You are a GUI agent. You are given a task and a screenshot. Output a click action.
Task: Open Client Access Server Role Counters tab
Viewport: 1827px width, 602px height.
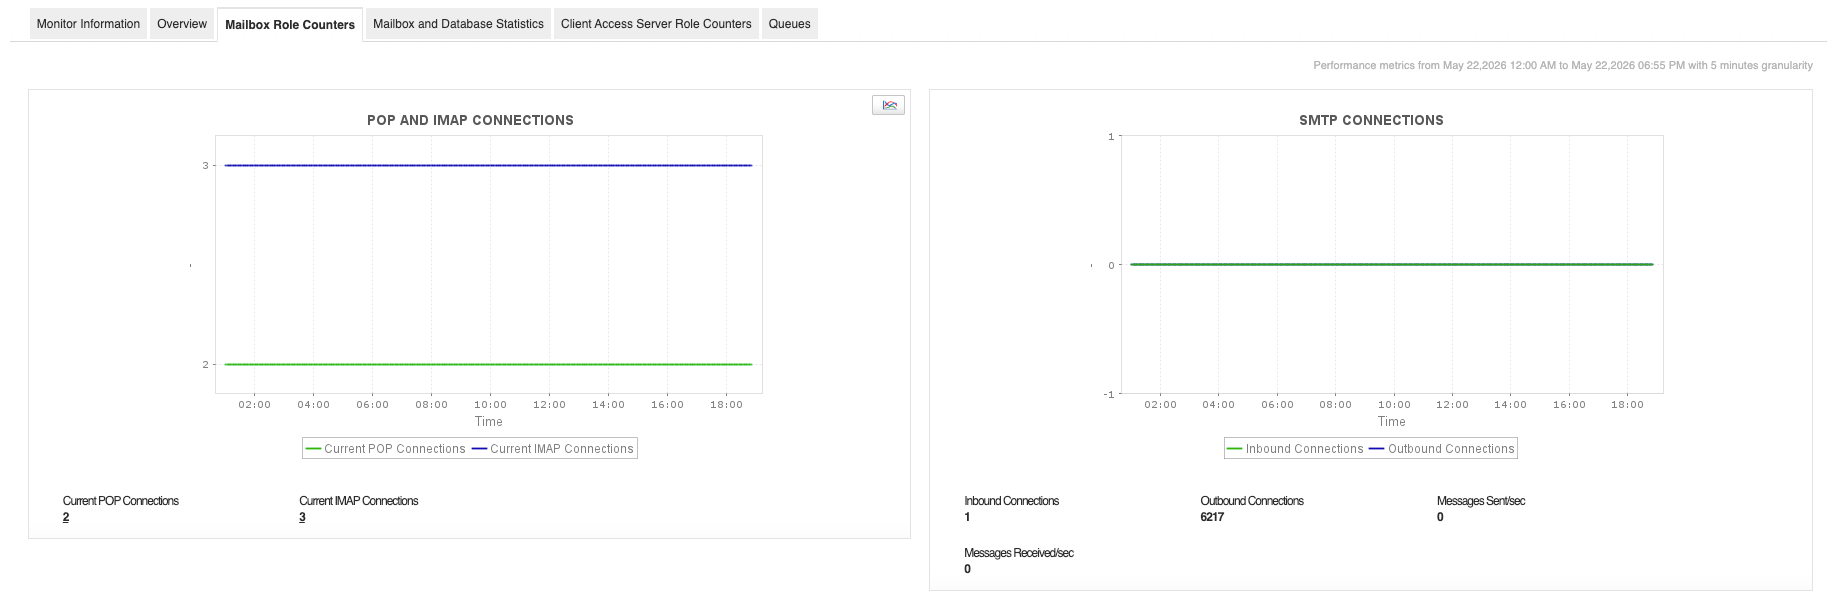(656, 24)
